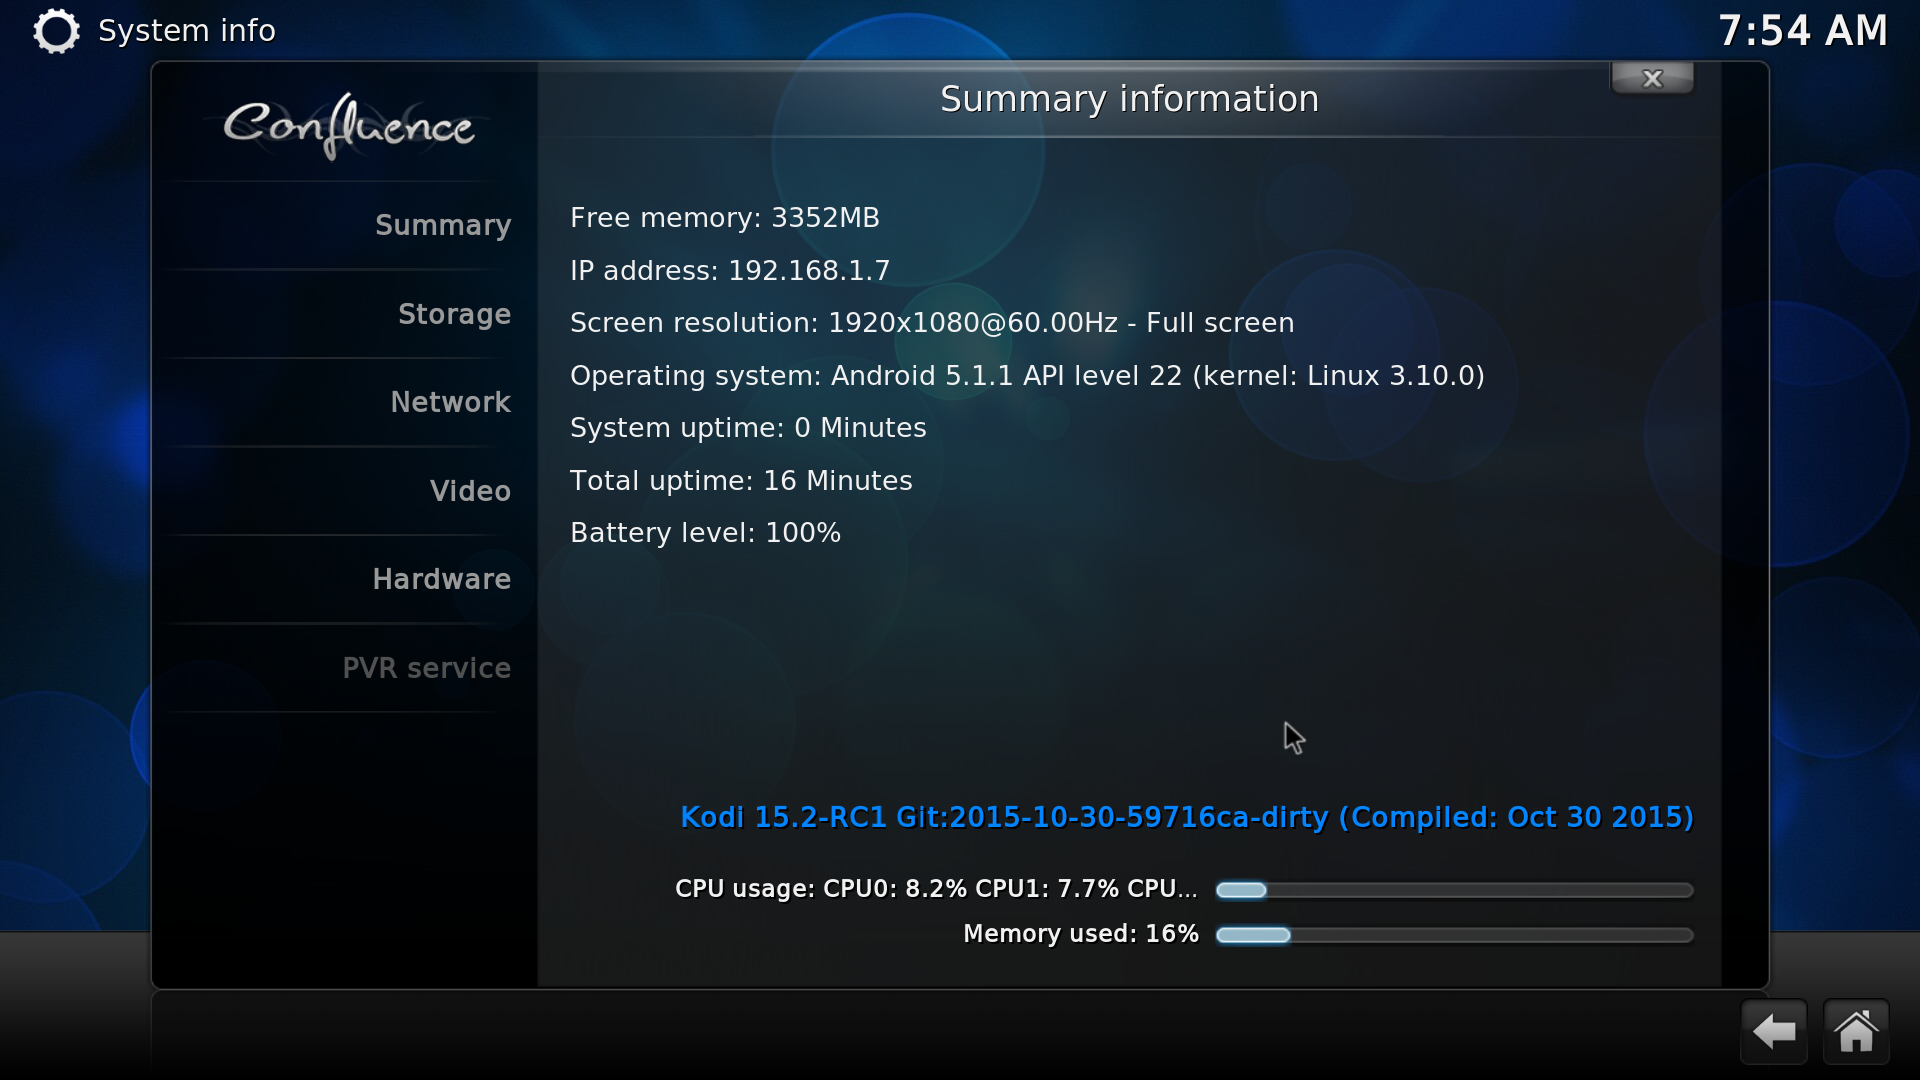This screenshot has height=1080, width=1920.
Task: Close the System info dialog
Action: coord(1652,78)
